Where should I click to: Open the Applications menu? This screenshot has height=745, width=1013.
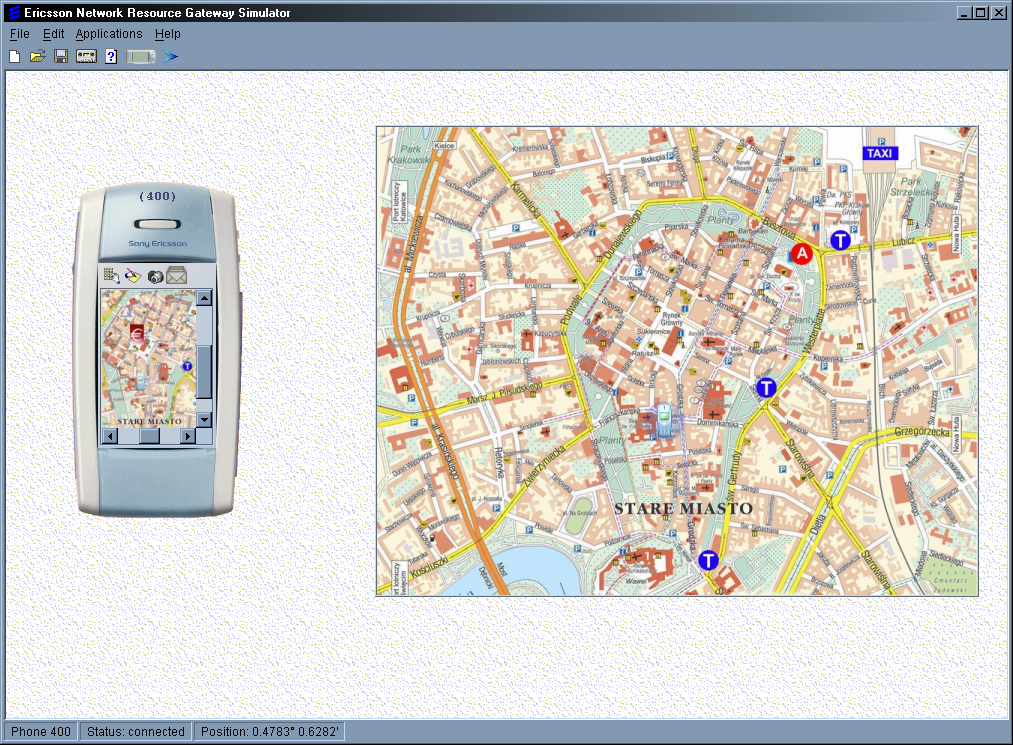[x=109, y=34]
